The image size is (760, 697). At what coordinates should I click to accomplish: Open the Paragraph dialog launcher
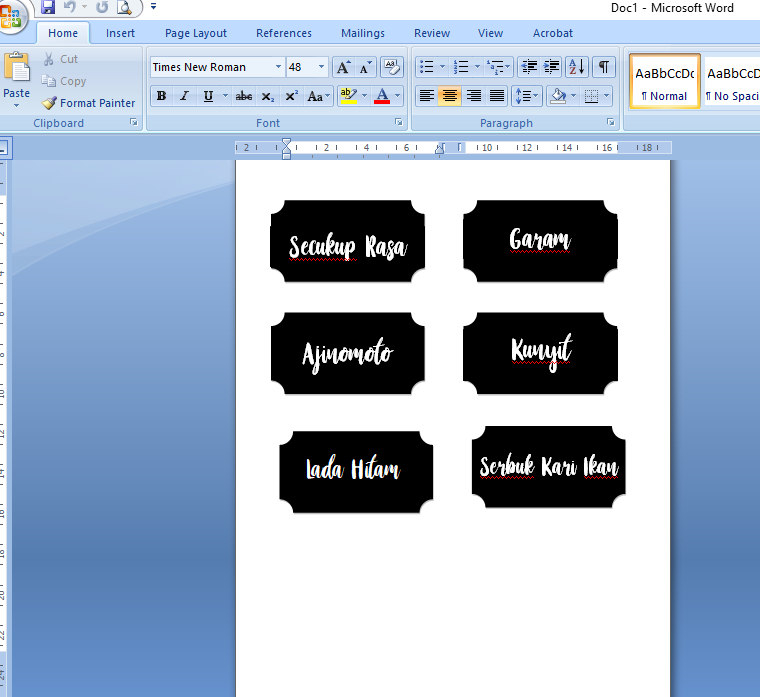(x=611, y=123)
